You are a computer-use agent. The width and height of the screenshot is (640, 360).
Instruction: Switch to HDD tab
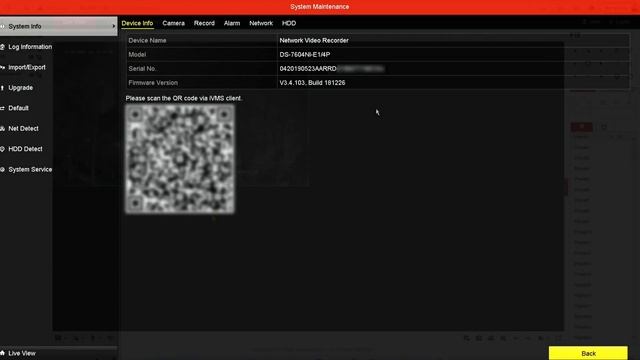289,23
